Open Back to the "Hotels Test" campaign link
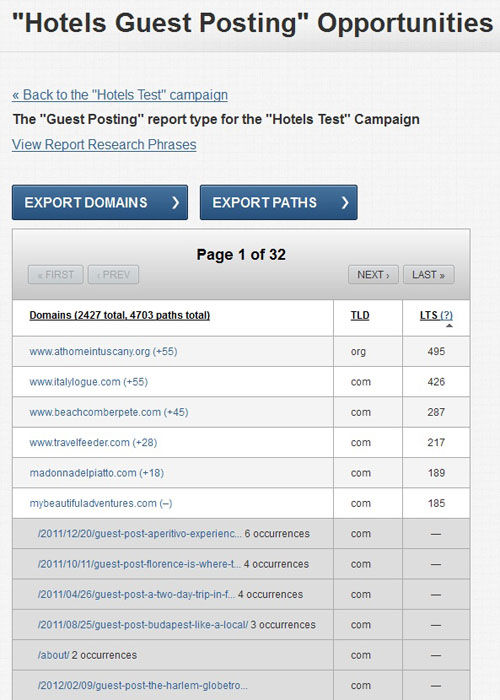The width and height of the screenshot is (500, 700). coord(120,95)
